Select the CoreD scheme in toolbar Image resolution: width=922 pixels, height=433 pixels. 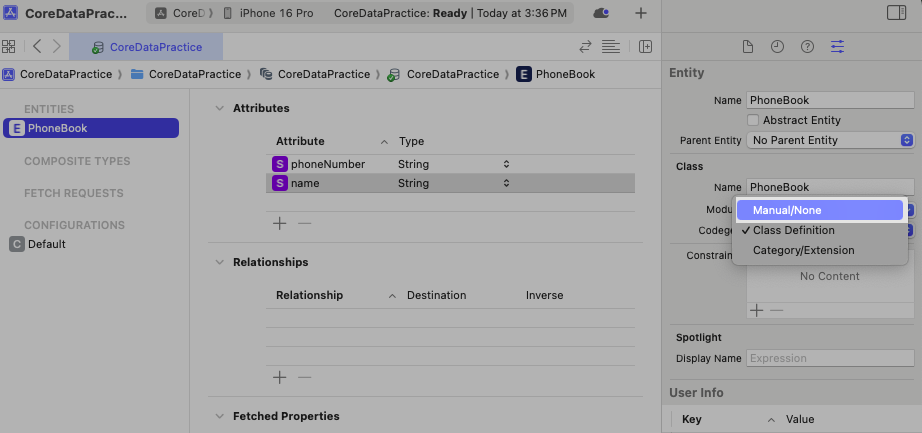click(x=179, y=13)
